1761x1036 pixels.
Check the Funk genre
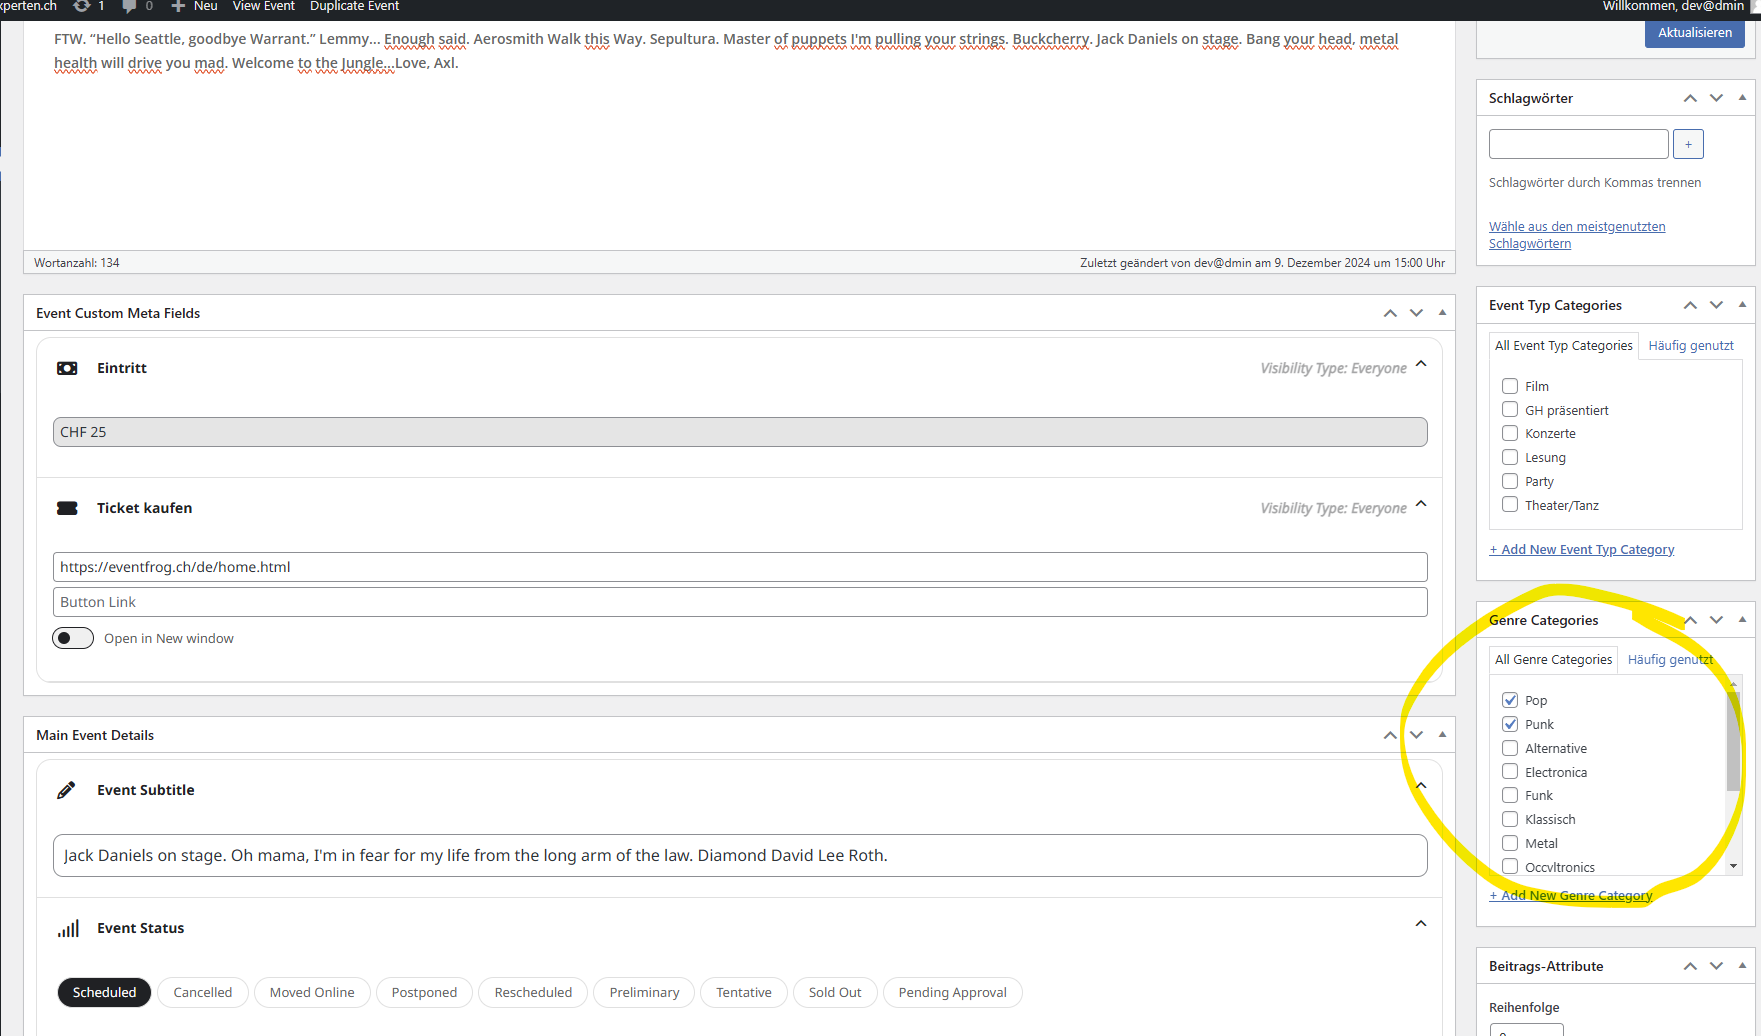click(x=1510, y=795)
